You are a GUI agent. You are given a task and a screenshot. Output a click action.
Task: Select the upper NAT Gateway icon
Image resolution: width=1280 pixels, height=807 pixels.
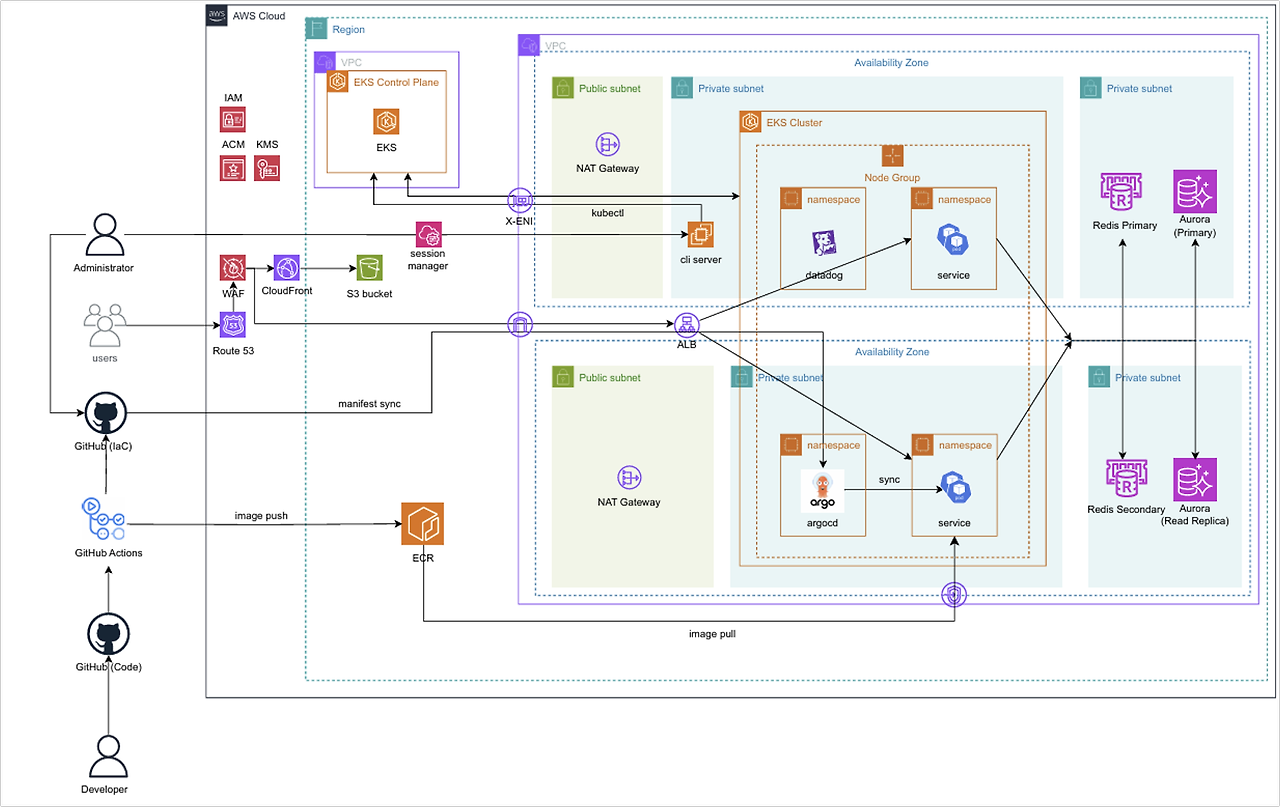(x=608, y=144)
